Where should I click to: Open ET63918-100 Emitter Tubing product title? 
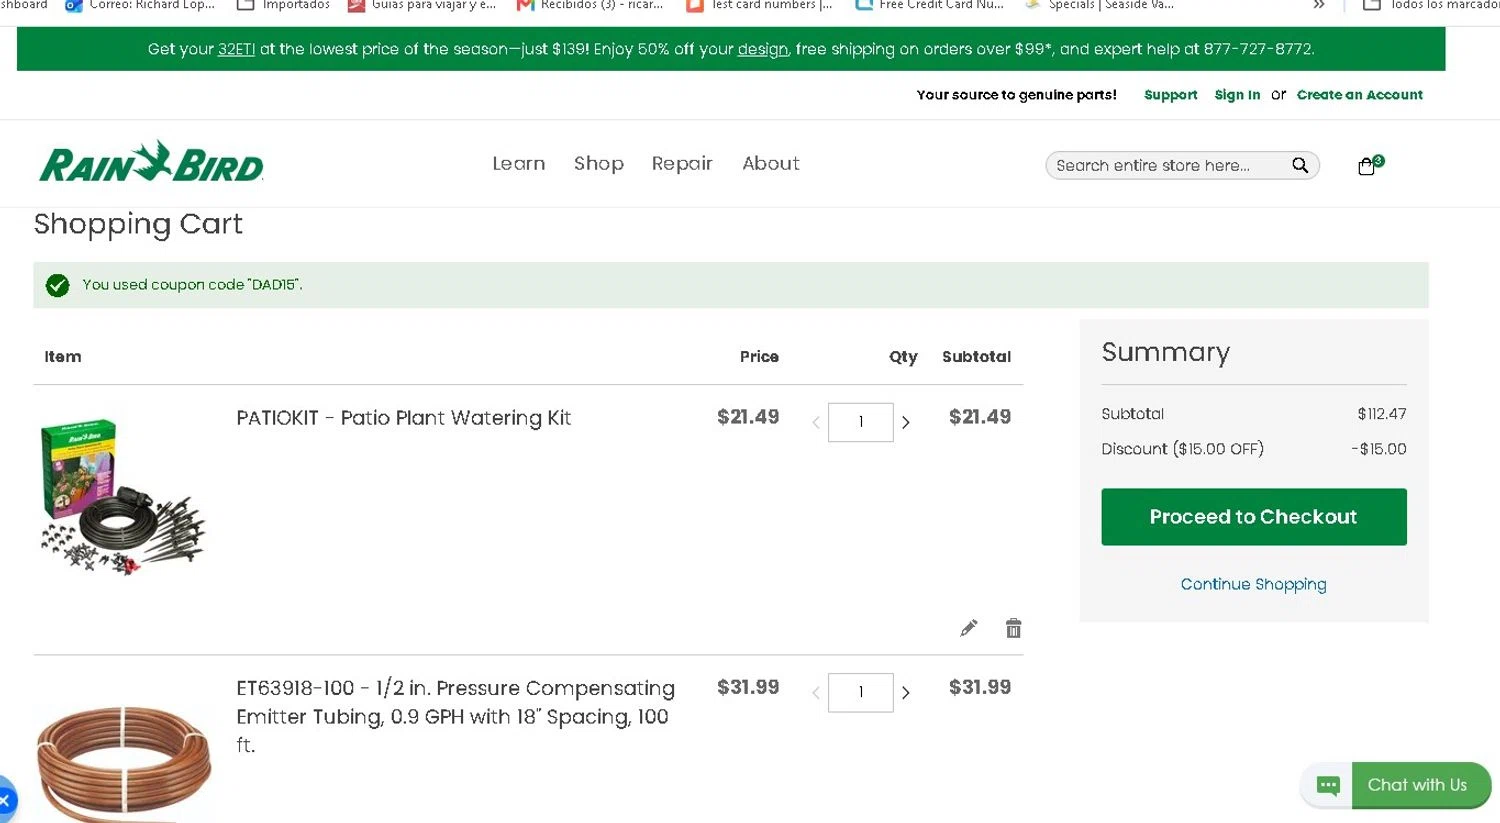[455, 716]
